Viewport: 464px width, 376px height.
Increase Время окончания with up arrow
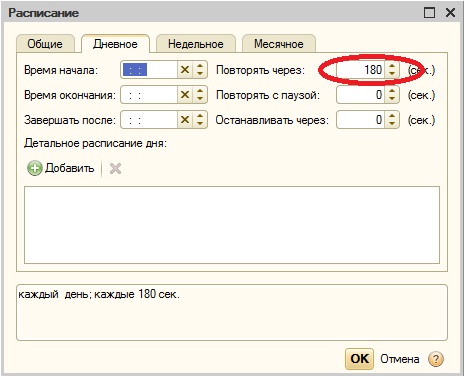200,91
